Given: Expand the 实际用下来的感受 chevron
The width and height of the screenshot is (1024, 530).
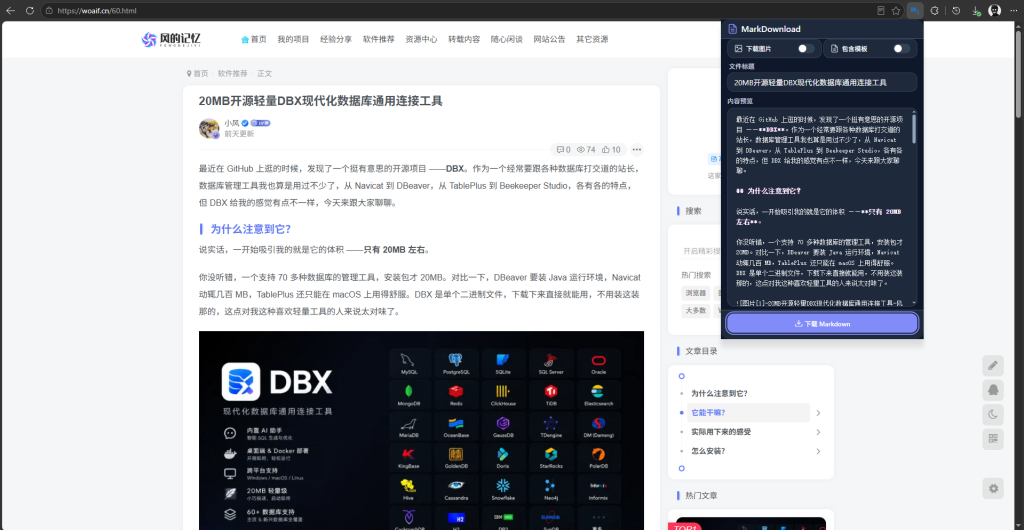Looking at the screenshot, I should [818, 431].
